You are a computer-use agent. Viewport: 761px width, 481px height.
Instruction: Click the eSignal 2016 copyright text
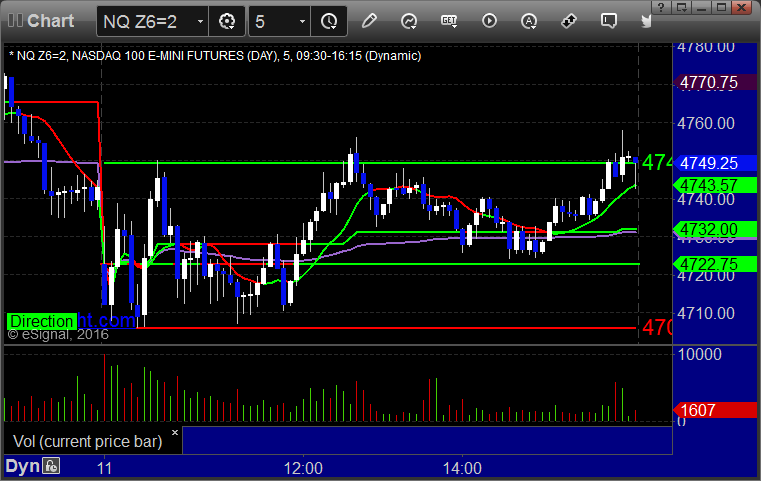coord(58,334)
